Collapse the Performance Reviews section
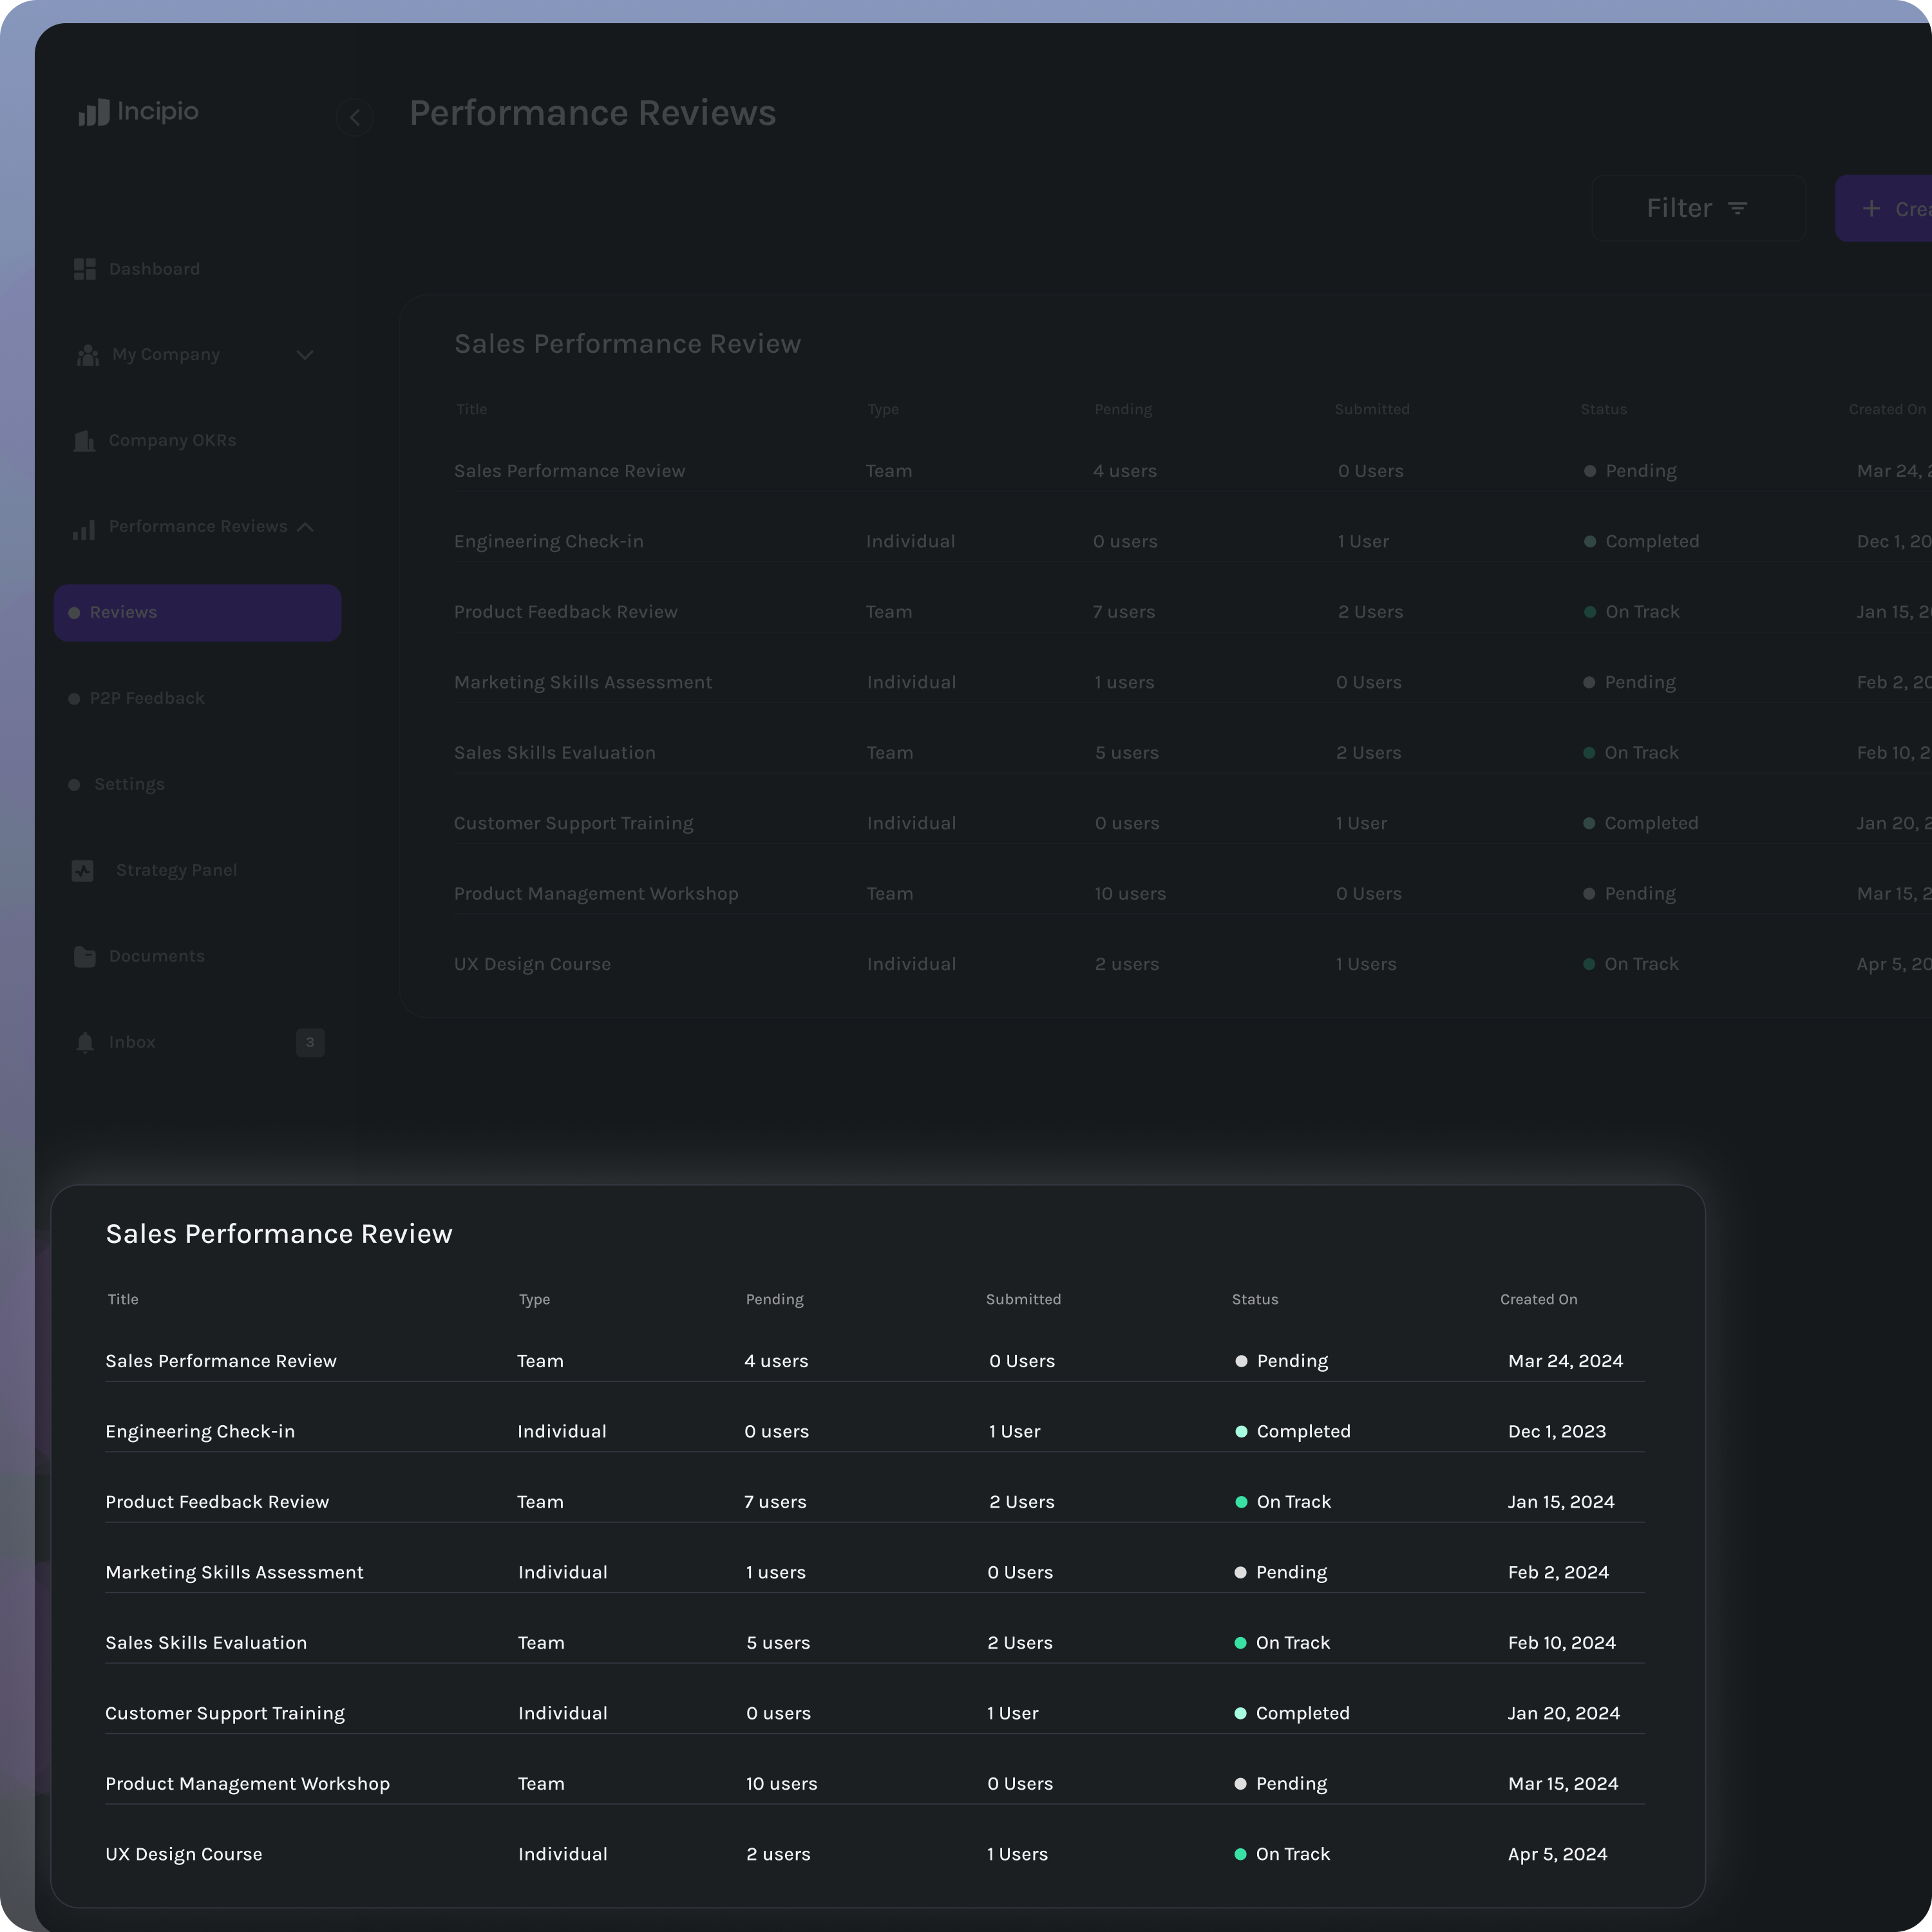This screenshot has width=1932, height=1932. [306, 527]
